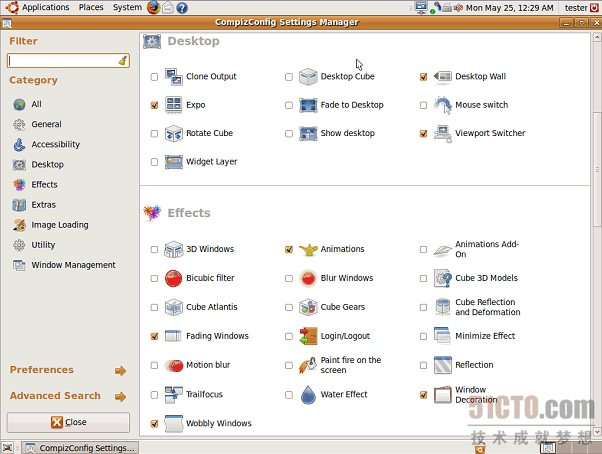602x454 pixels.
Task: Open the Desktop Wall plugin icon
Action: tap(443, 77)
